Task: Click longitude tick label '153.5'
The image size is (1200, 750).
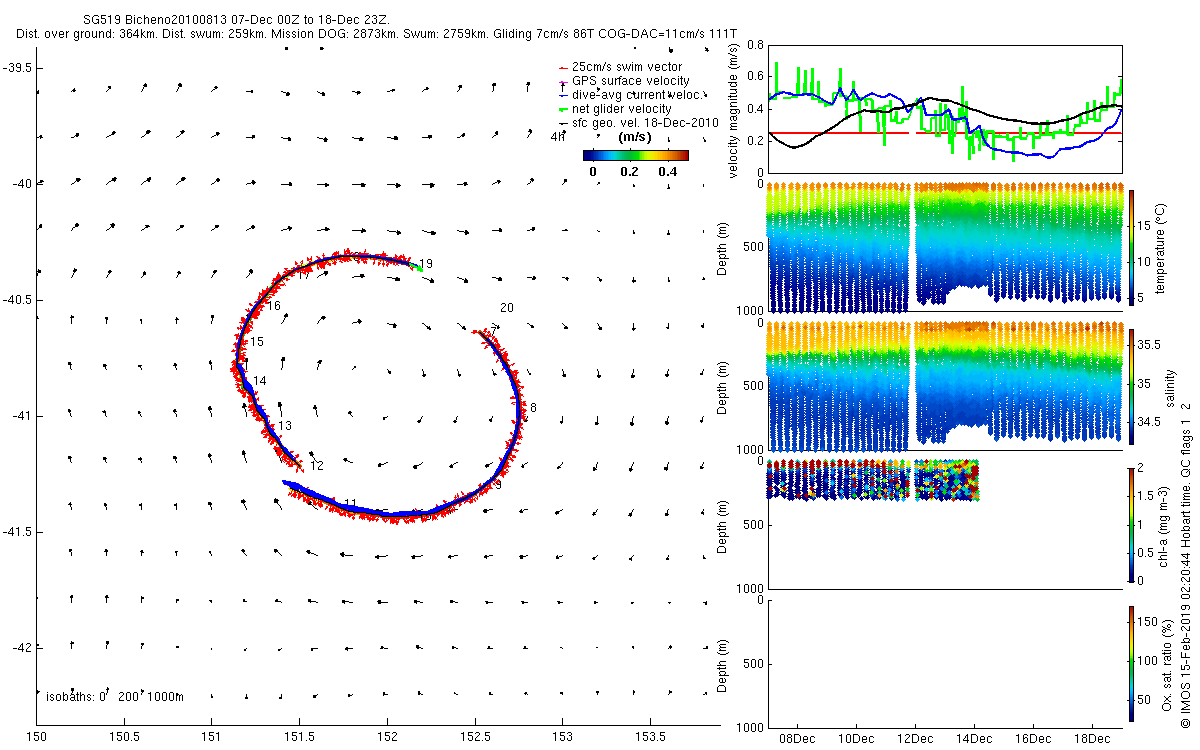Action: pyautogui.click(x=651, y=738)
